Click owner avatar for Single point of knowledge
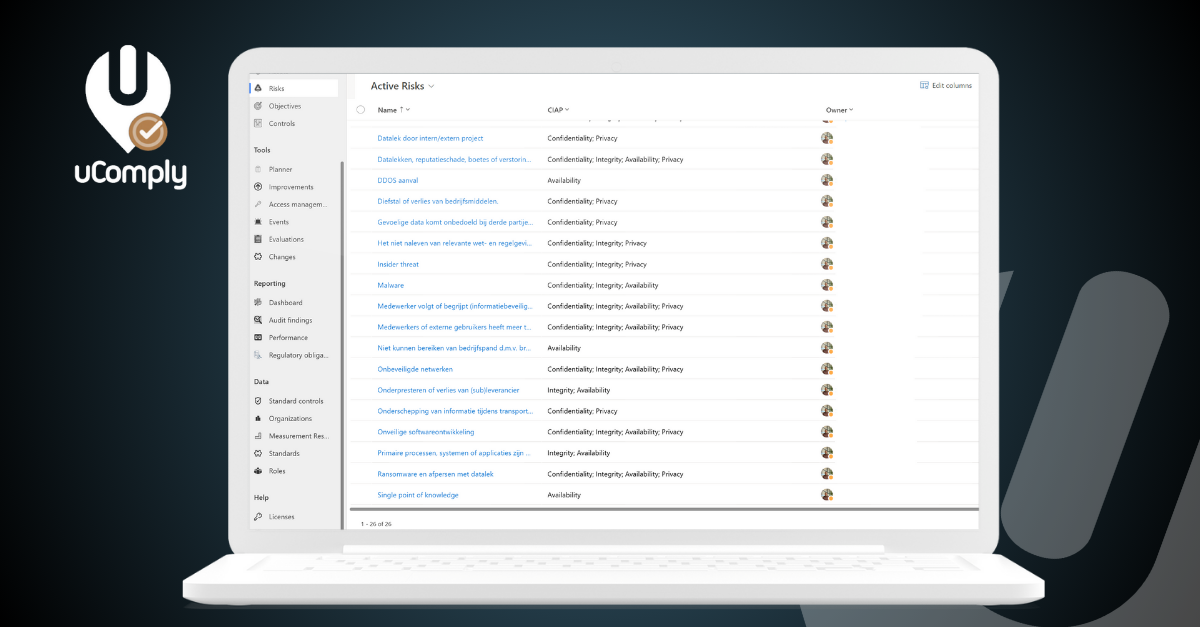Screen dimensions: 1200x627 827,495
